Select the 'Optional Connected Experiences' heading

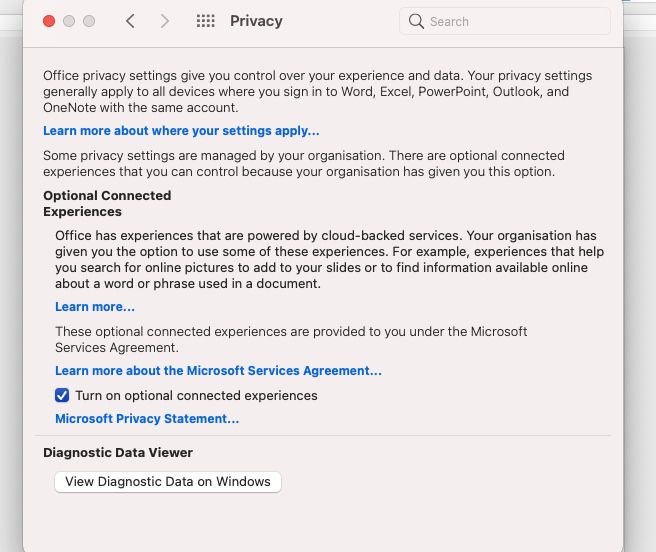[x=107, y=203]
